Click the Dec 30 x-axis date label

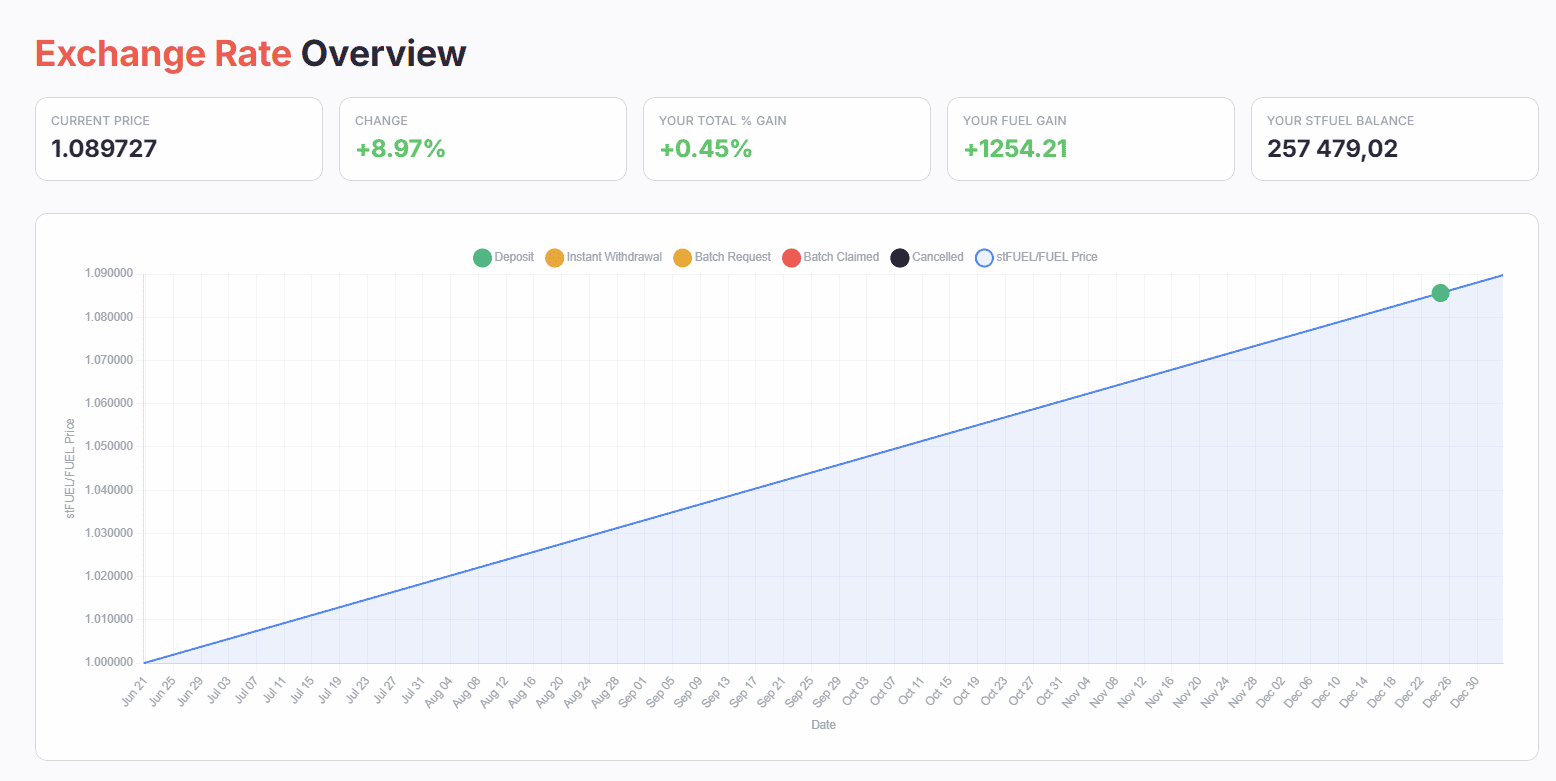(1465, 690)
